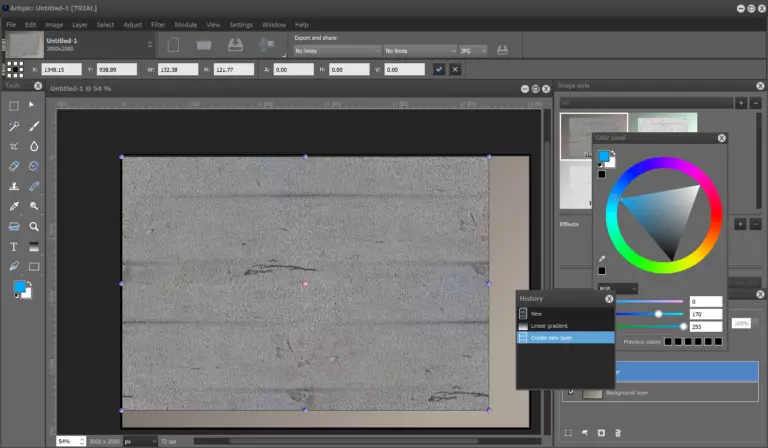Toggle Background layer visibility checkbox
Viewport: 768px width, 448px height.
coord(571,393)
